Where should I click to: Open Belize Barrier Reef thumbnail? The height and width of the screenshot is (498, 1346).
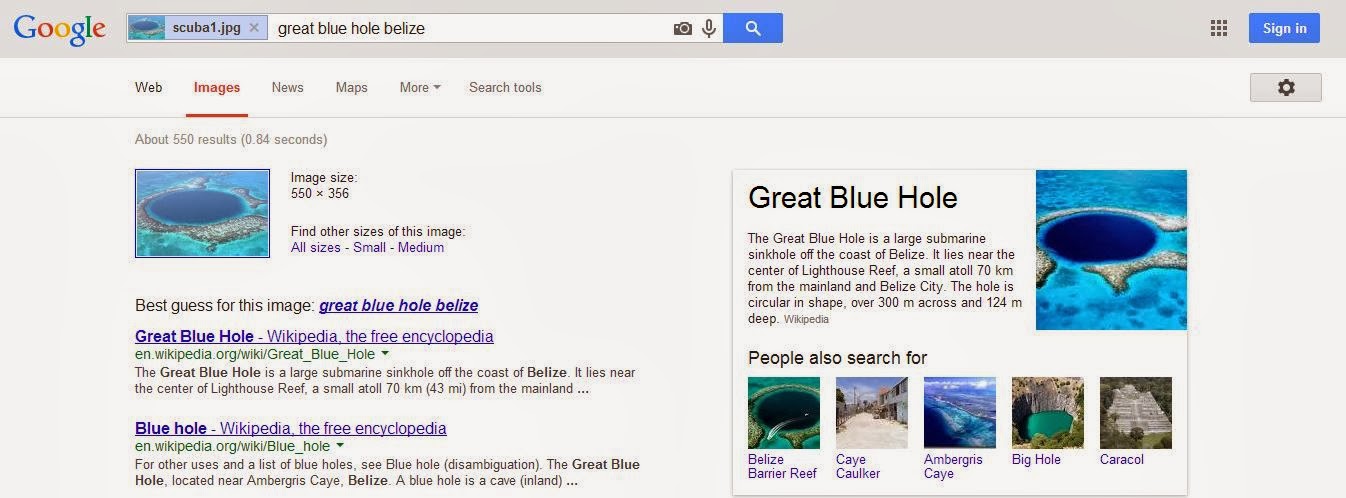[x=784, y=412]
